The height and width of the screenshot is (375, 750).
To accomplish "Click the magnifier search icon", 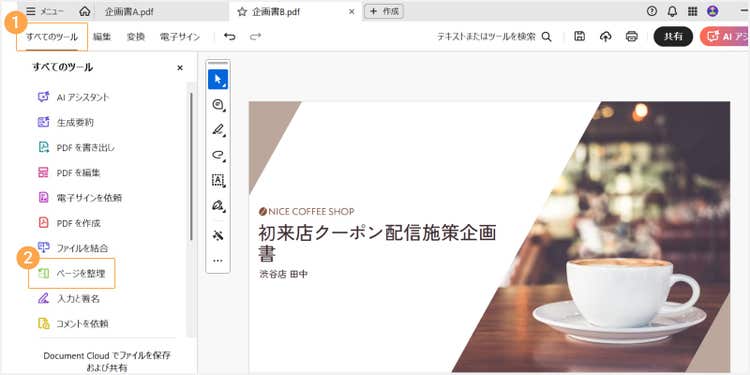I will click(546, 37).
